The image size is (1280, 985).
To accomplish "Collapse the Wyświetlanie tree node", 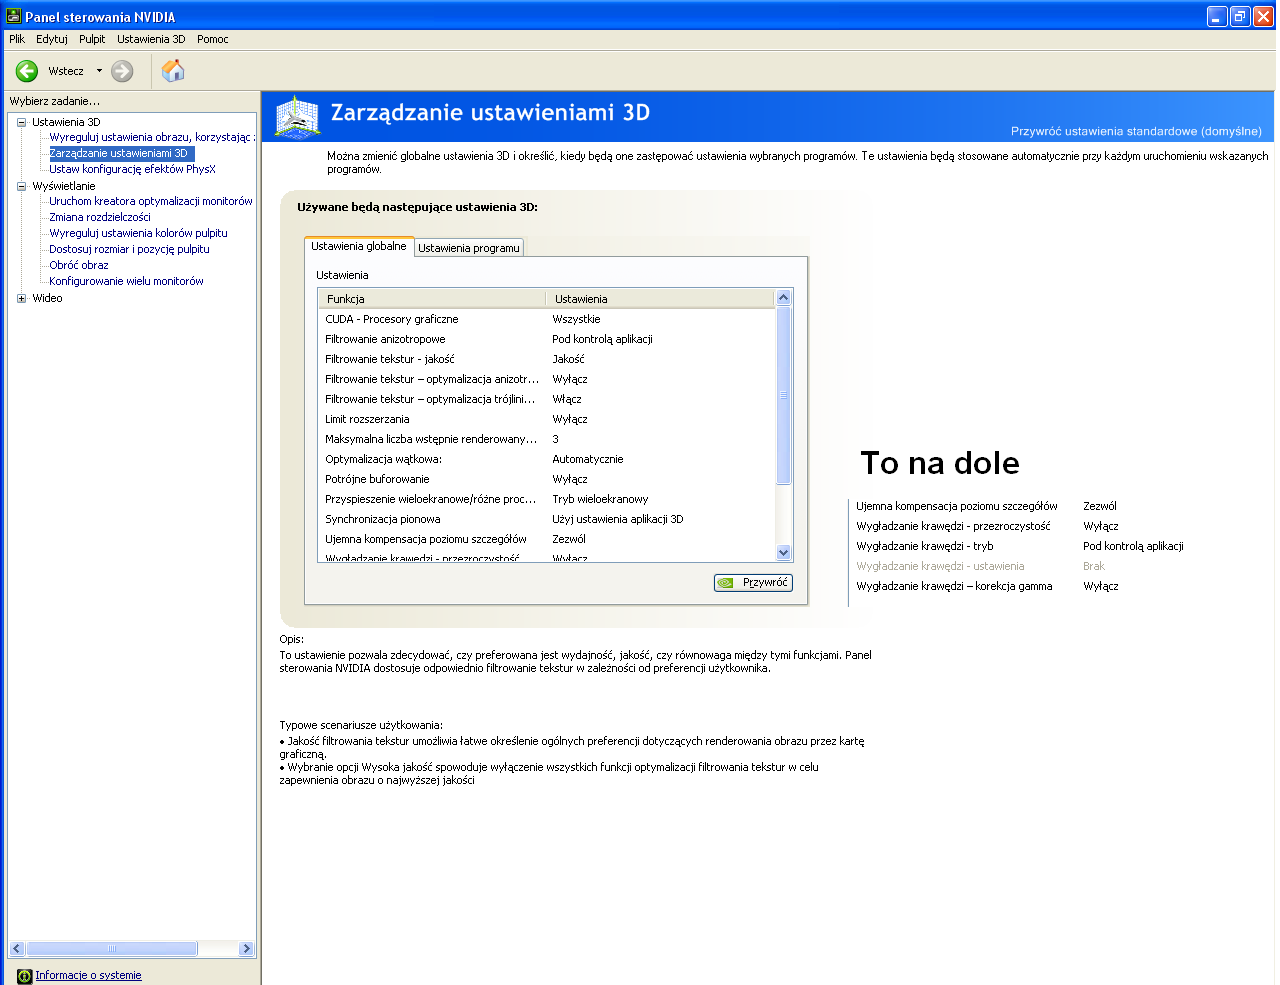I will pos(21,186).
